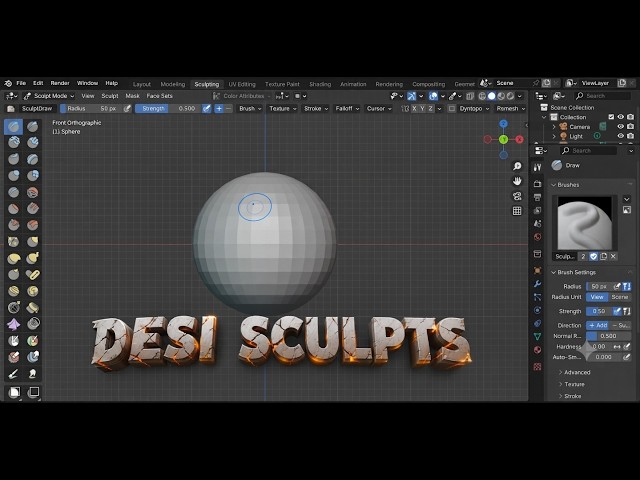Viewport: 640px width, 480px height.
Task: Expand the Camera item in outliner
Action: pos(554,127)
